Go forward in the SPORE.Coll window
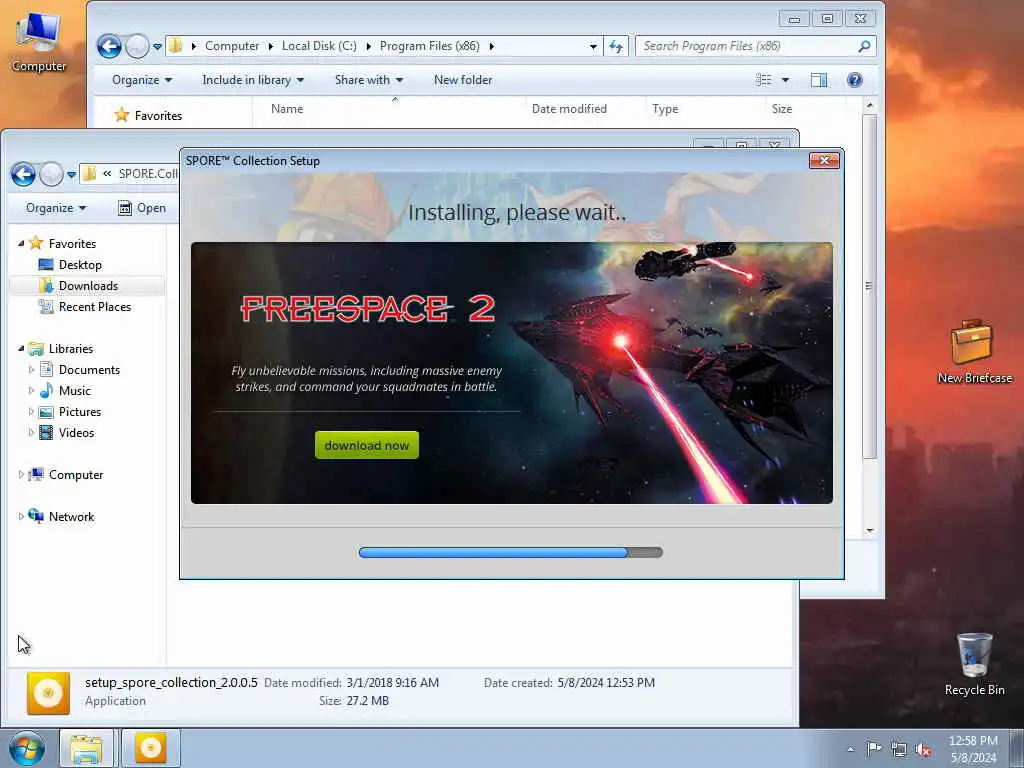Image resolution: width=1024 pixels, height=768 pixels. [x=51, y=174]
